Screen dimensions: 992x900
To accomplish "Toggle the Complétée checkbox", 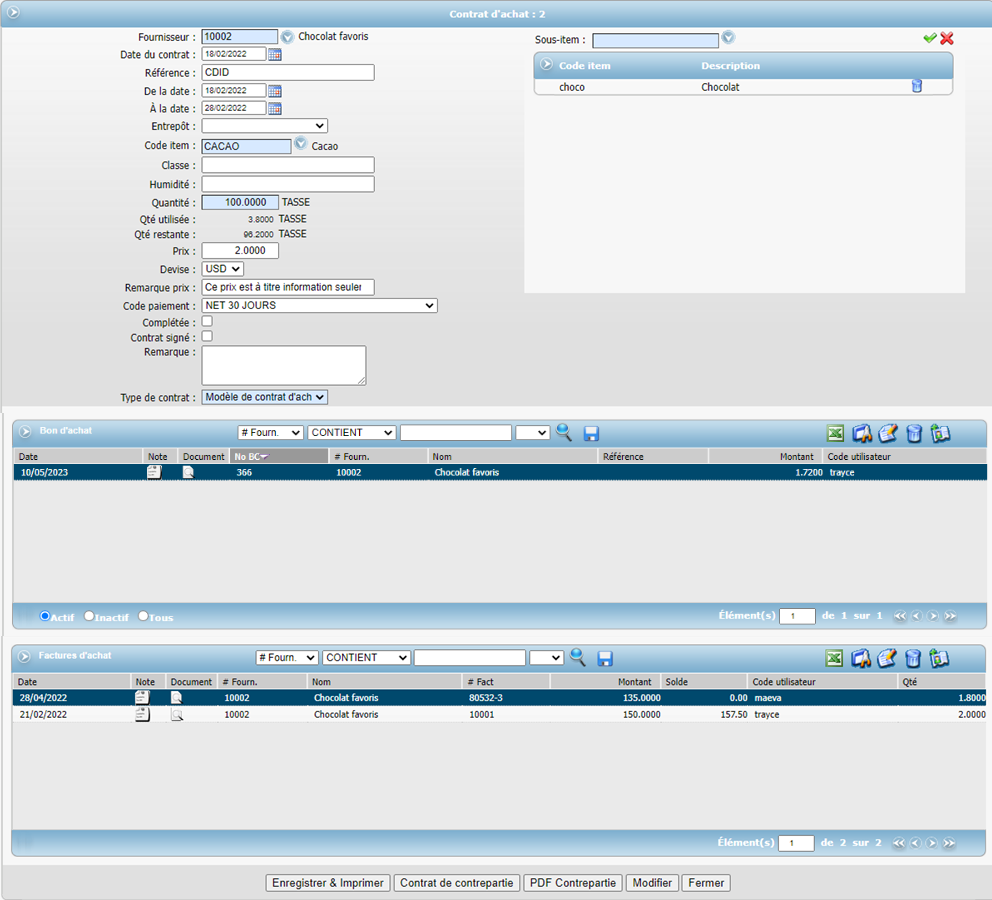I will [207, 322].
